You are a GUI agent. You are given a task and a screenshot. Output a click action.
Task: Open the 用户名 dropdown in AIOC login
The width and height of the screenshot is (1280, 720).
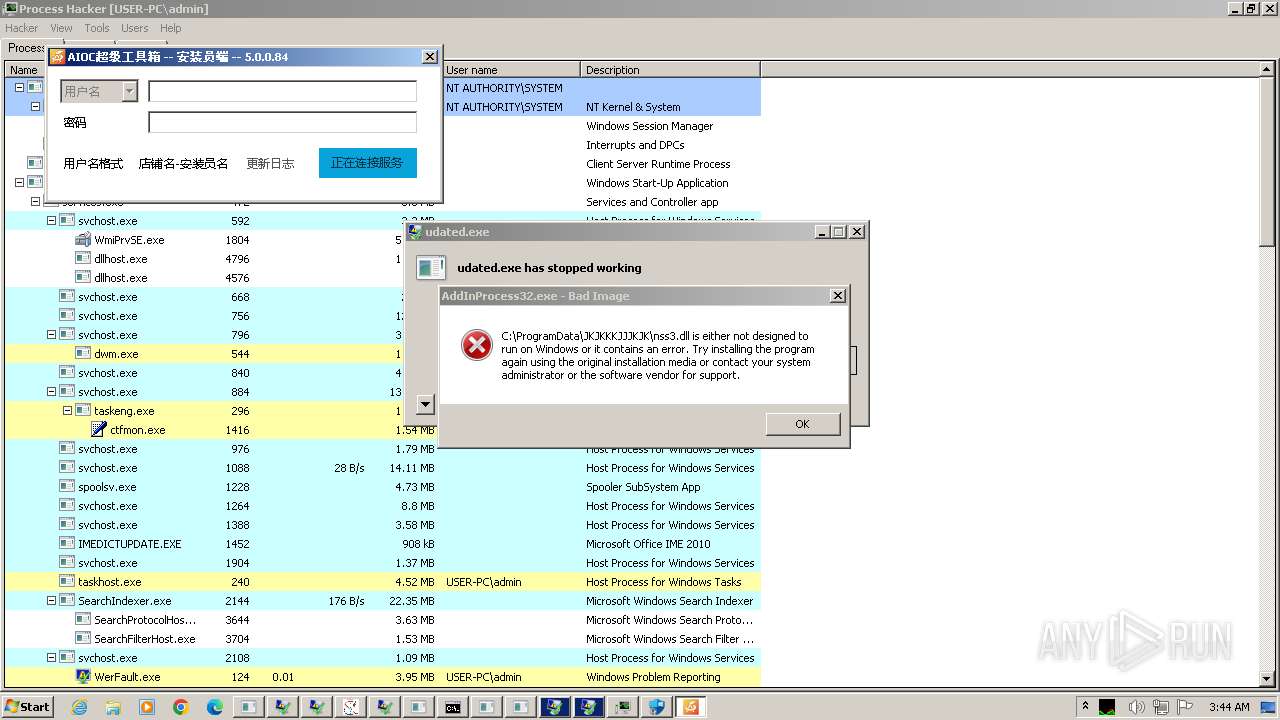129,92
